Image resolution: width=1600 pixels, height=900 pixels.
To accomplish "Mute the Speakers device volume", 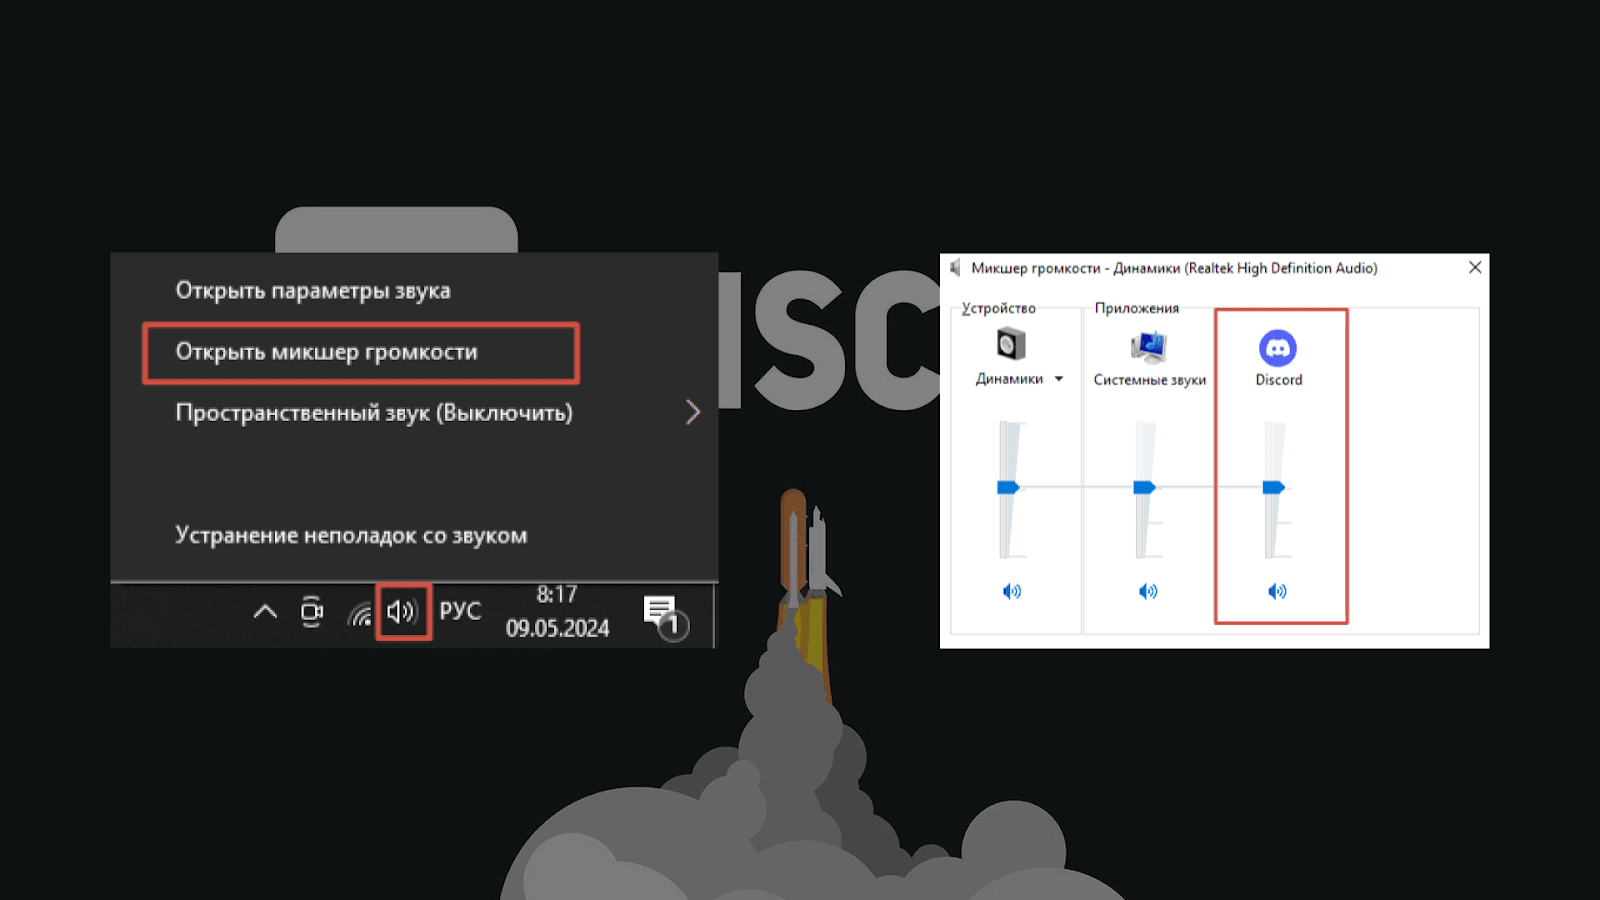I will click(1012, 591).
